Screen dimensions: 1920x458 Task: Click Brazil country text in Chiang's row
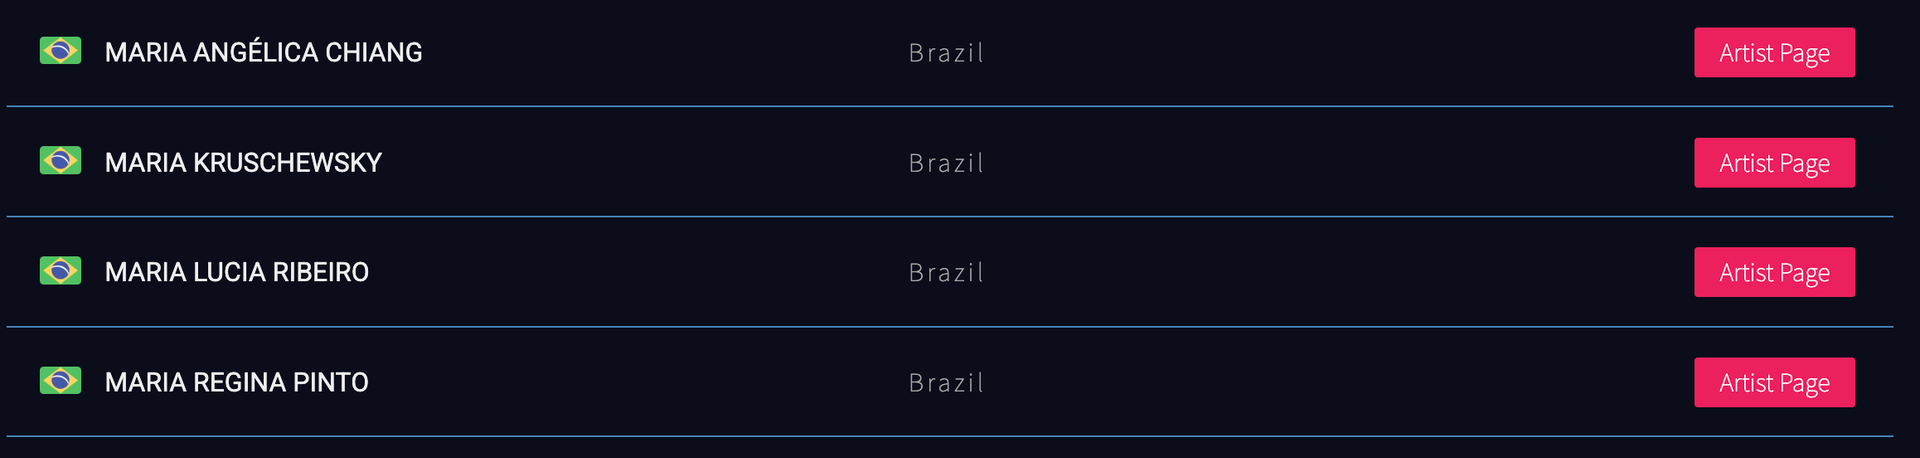pyautogui.click(x=946, y=53)
